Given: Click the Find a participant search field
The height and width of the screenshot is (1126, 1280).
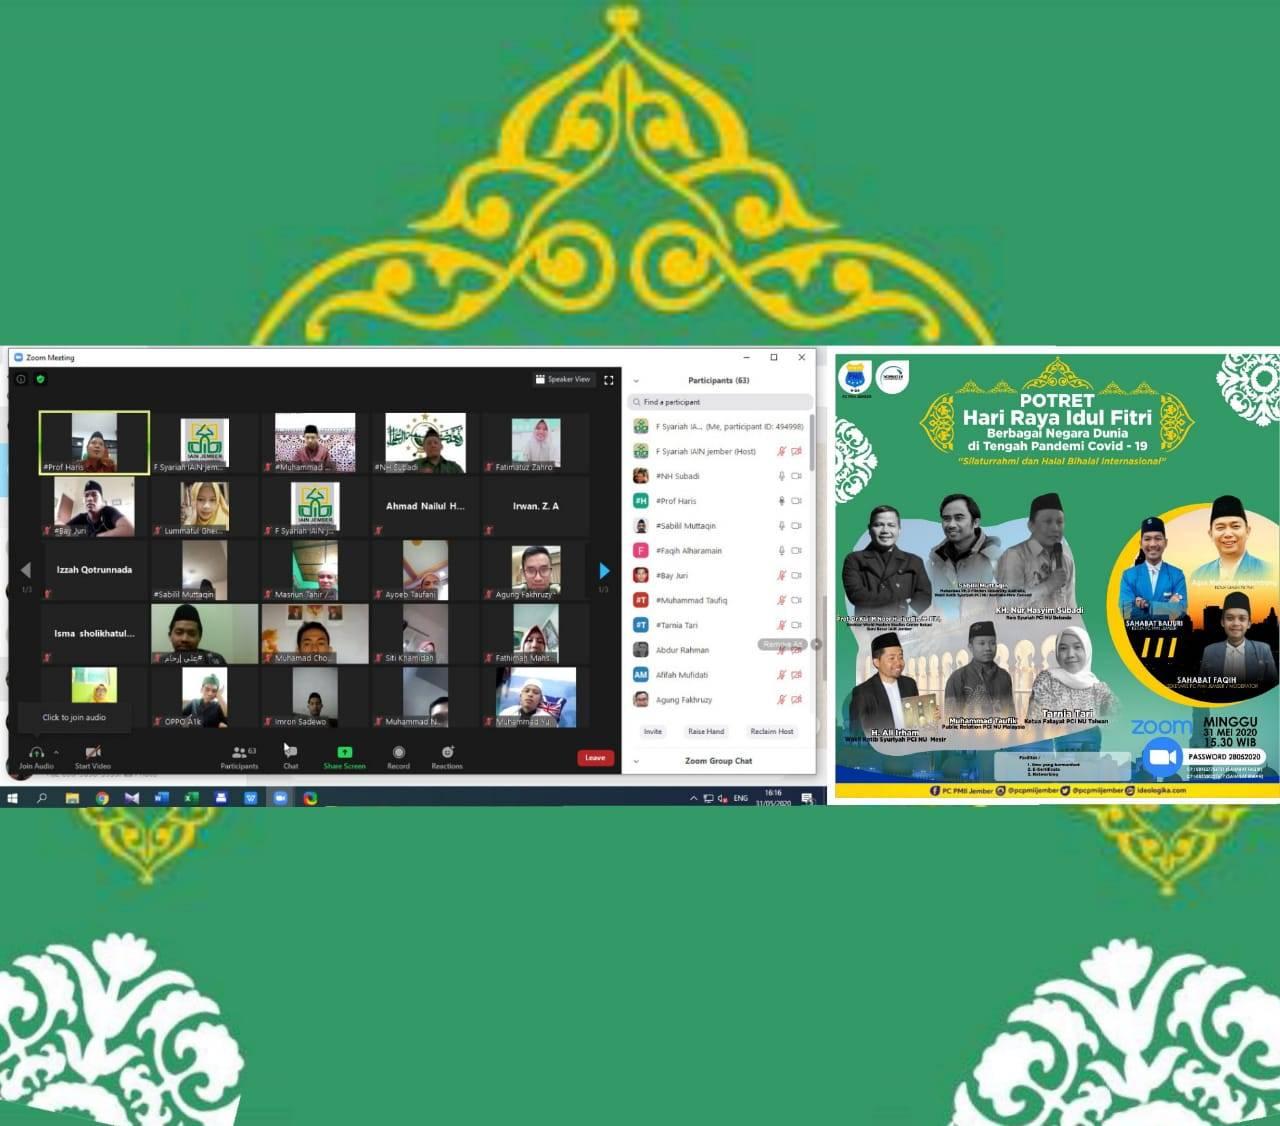Looking at the screenshot, I should pyautogui.click(x=720, y=402).
